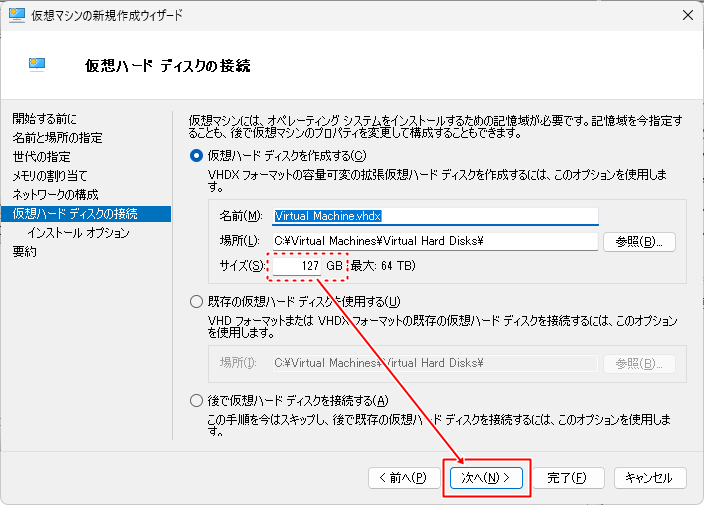Select the 仮想ハード ディスクの接続 step

pyautogui.click(x=75, y=213)
